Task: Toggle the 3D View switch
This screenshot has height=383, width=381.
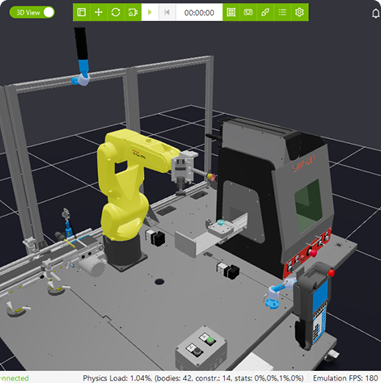Action: click(32, 12)
